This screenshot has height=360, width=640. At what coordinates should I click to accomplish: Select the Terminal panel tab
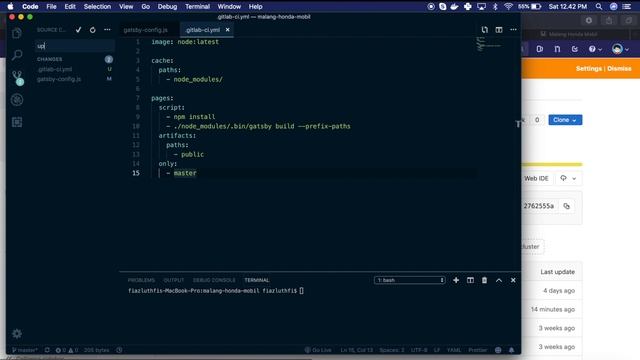coord(257,280)
